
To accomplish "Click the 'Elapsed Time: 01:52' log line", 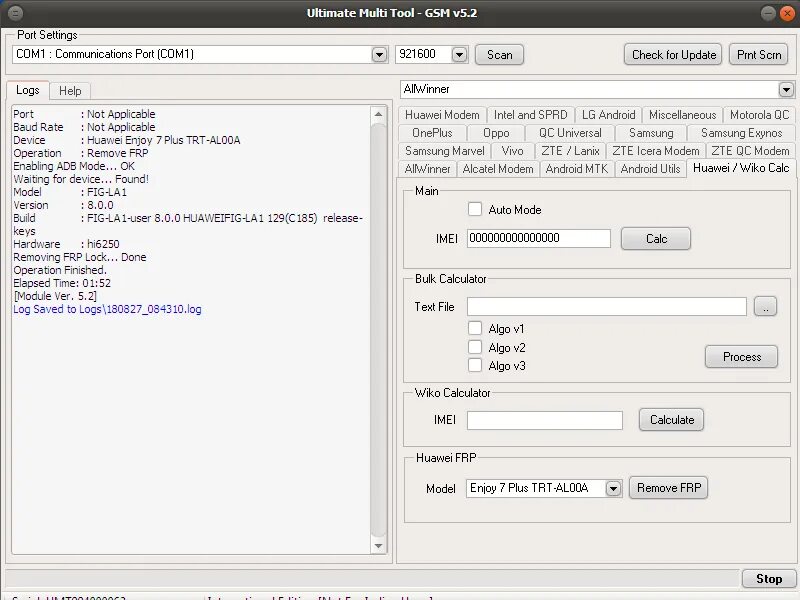I will pyautogui.click(x=62, y=283).
